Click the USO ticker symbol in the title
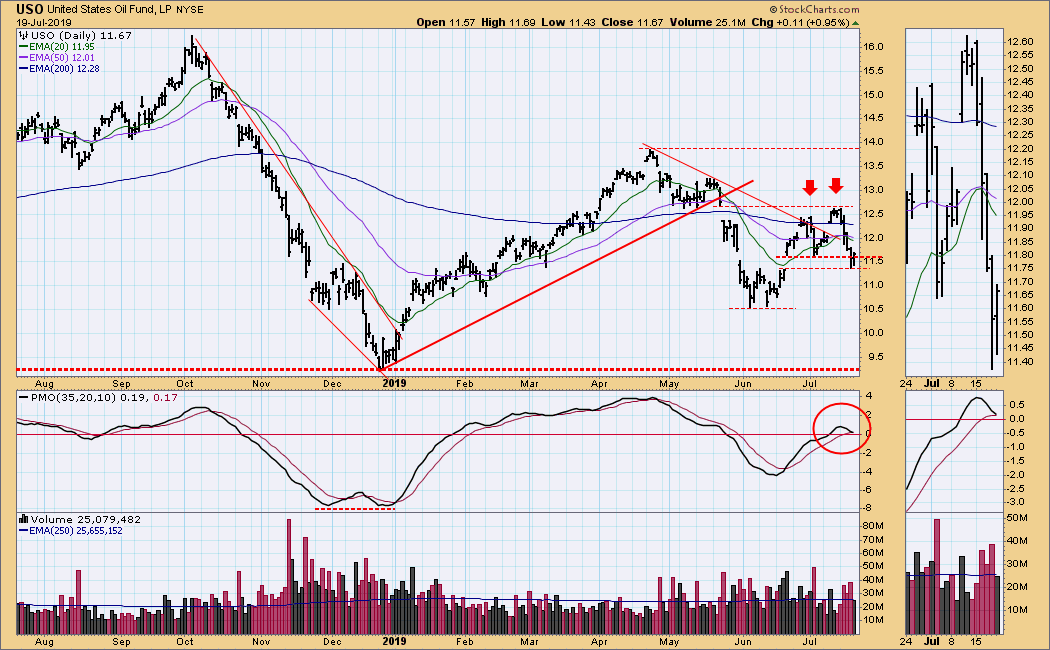Image resolution: width=1050 pixels, height=650 pixels. pyautogui.click(x=30, y=9)
